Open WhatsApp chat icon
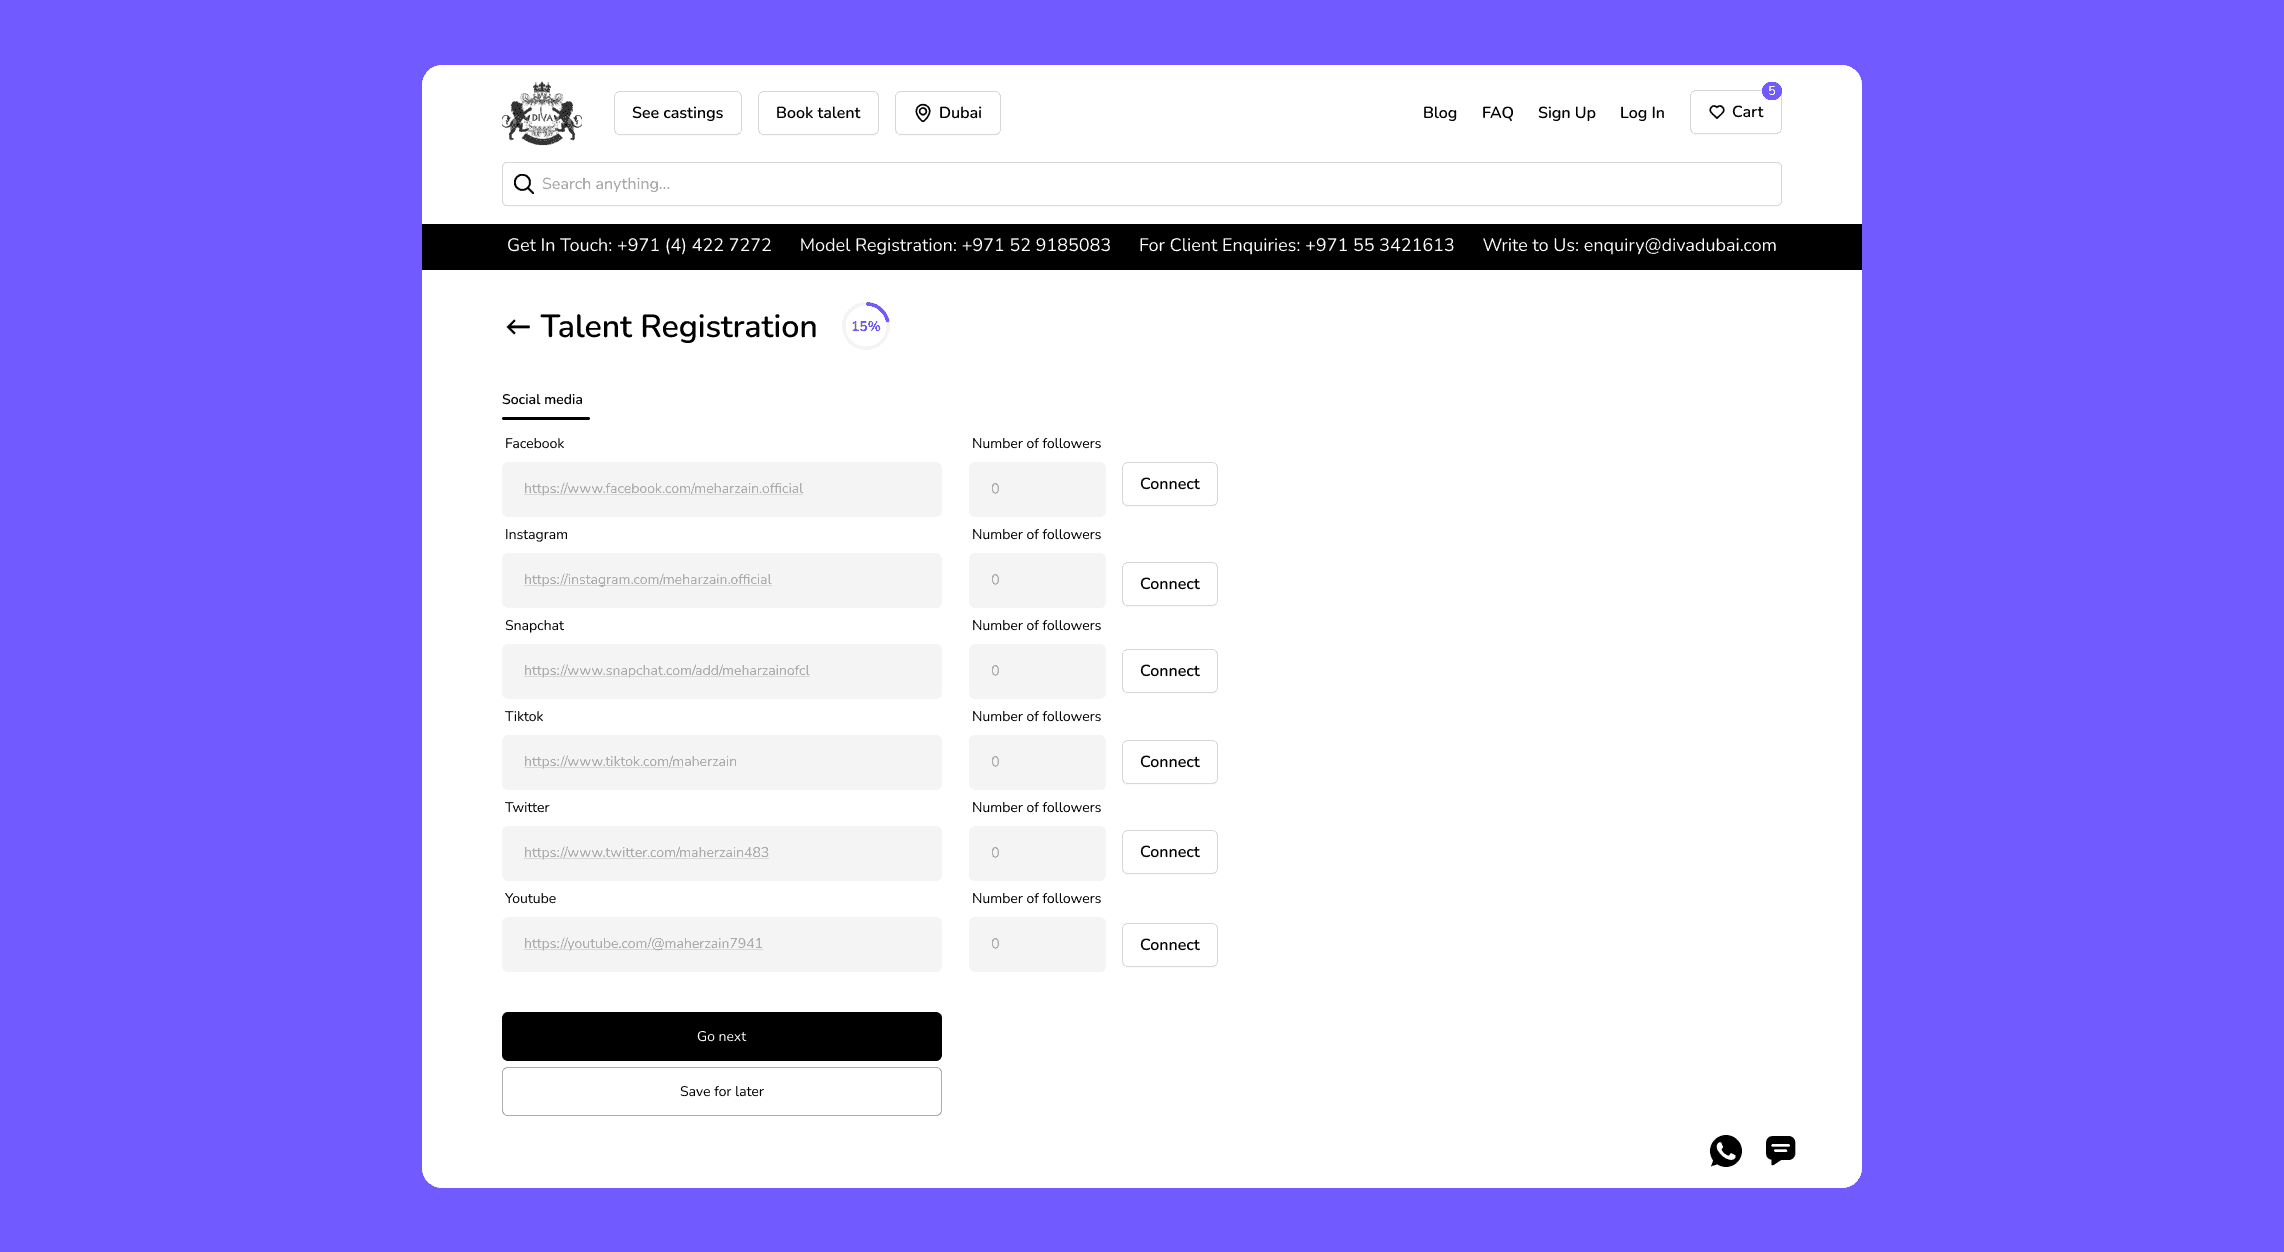Image resolution: width=2284 pixels, height=1252 pixels. pyautogui.click(x=1725, y=1150)
